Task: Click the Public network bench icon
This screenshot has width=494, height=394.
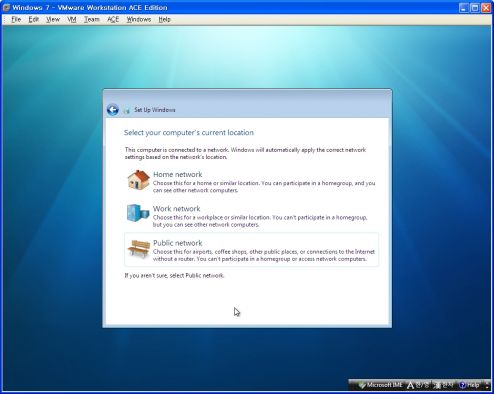Action: click(139, 249)
